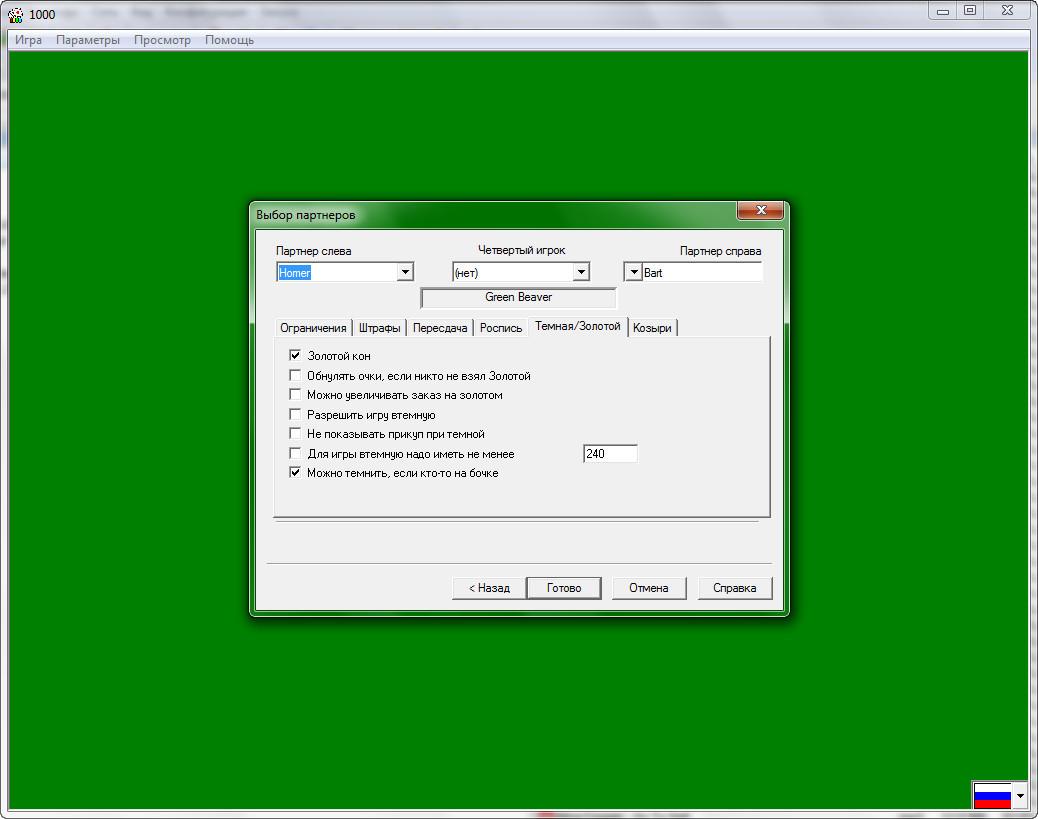Enable Обнулять очки, если никто не взял Золотой
This screenshot has height=819, width=1038.
point(295,375)
